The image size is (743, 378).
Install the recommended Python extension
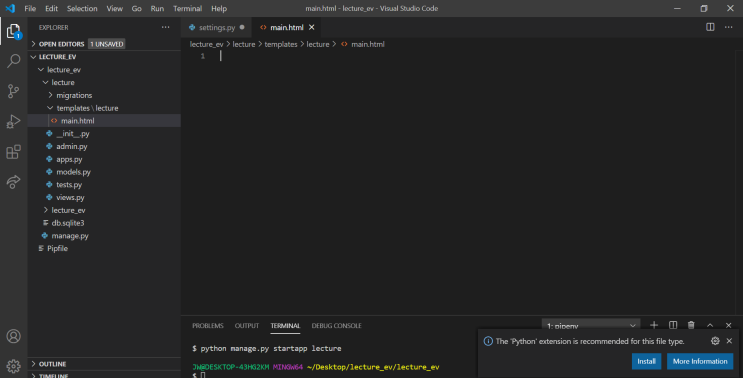pyautogui.click(x=646, y=361)
